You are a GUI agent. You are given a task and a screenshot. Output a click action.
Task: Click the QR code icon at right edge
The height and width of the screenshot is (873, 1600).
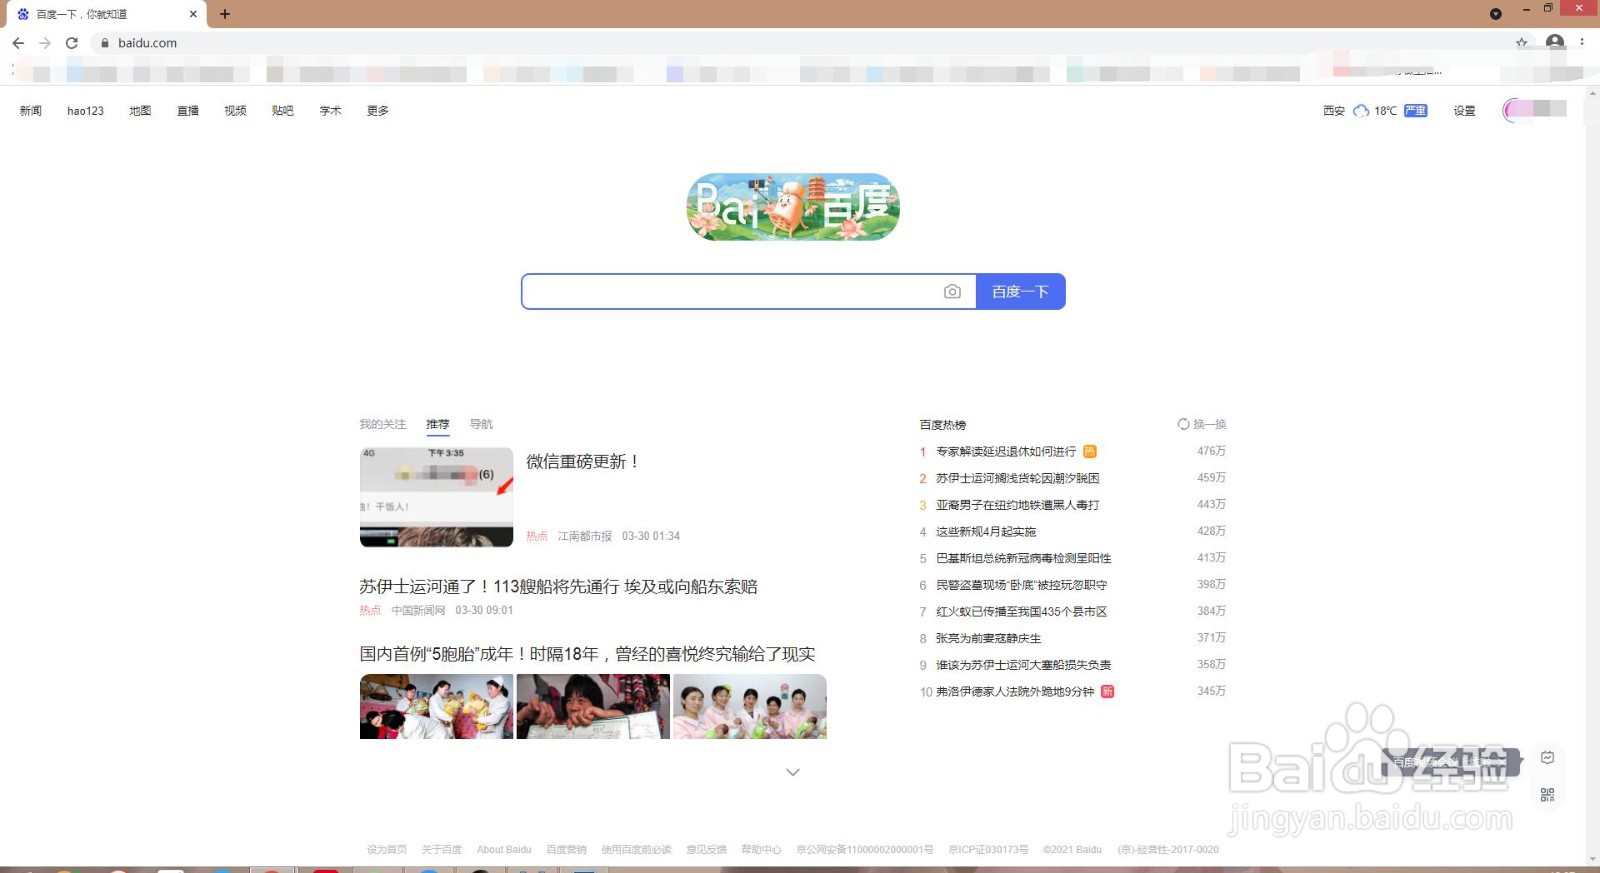point(1548,795)
